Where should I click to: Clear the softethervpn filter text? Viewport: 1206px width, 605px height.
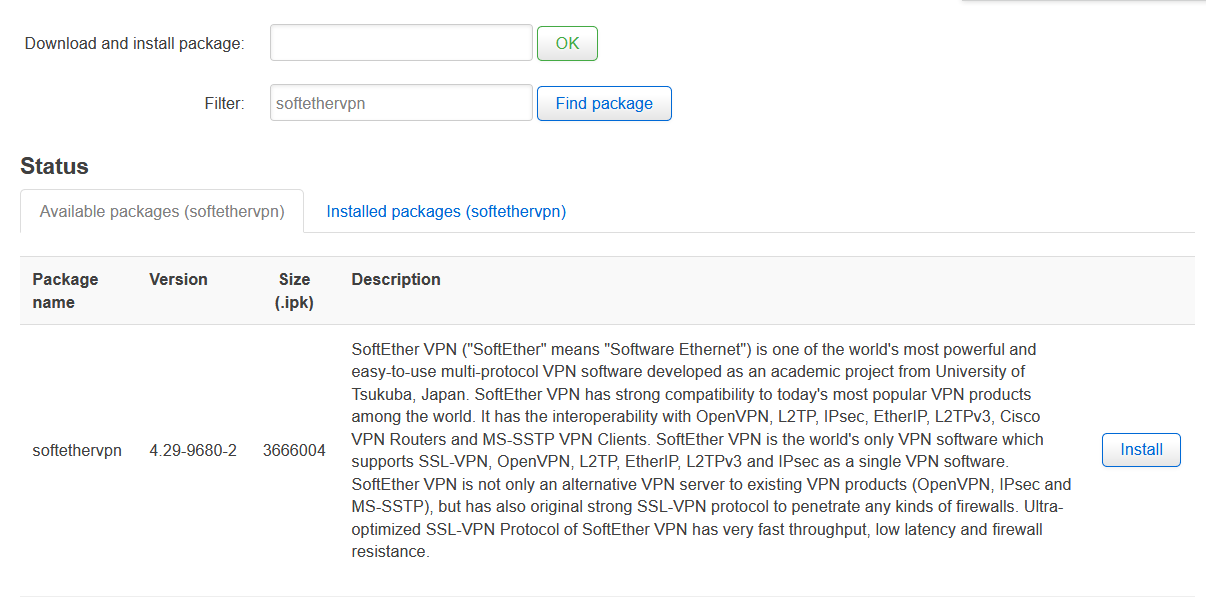pos(400,102)
